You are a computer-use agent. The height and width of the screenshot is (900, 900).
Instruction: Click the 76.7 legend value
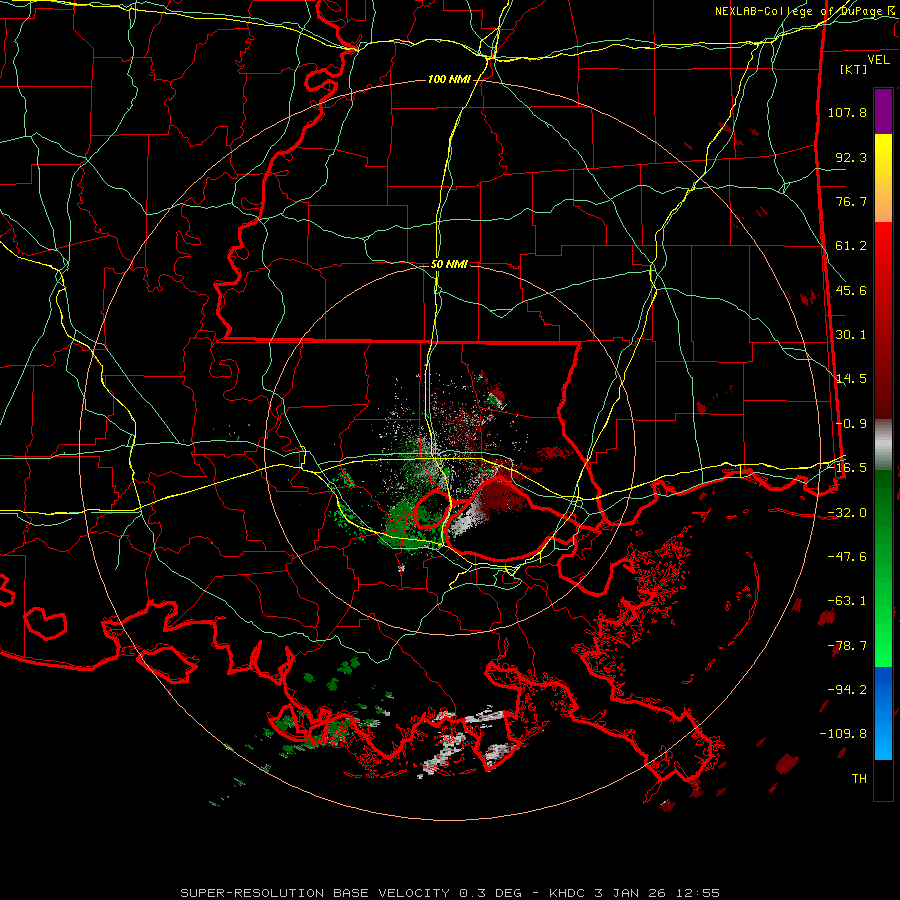click(x=851, y=201)
